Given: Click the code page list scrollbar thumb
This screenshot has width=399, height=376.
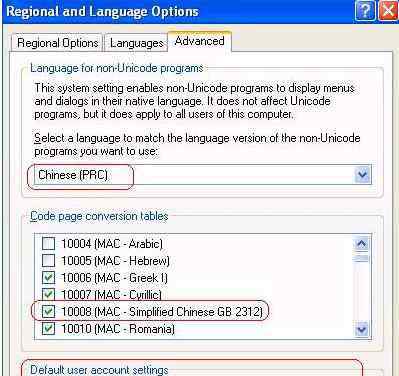Looking at the screenshot, I should [x=362, y=258].
